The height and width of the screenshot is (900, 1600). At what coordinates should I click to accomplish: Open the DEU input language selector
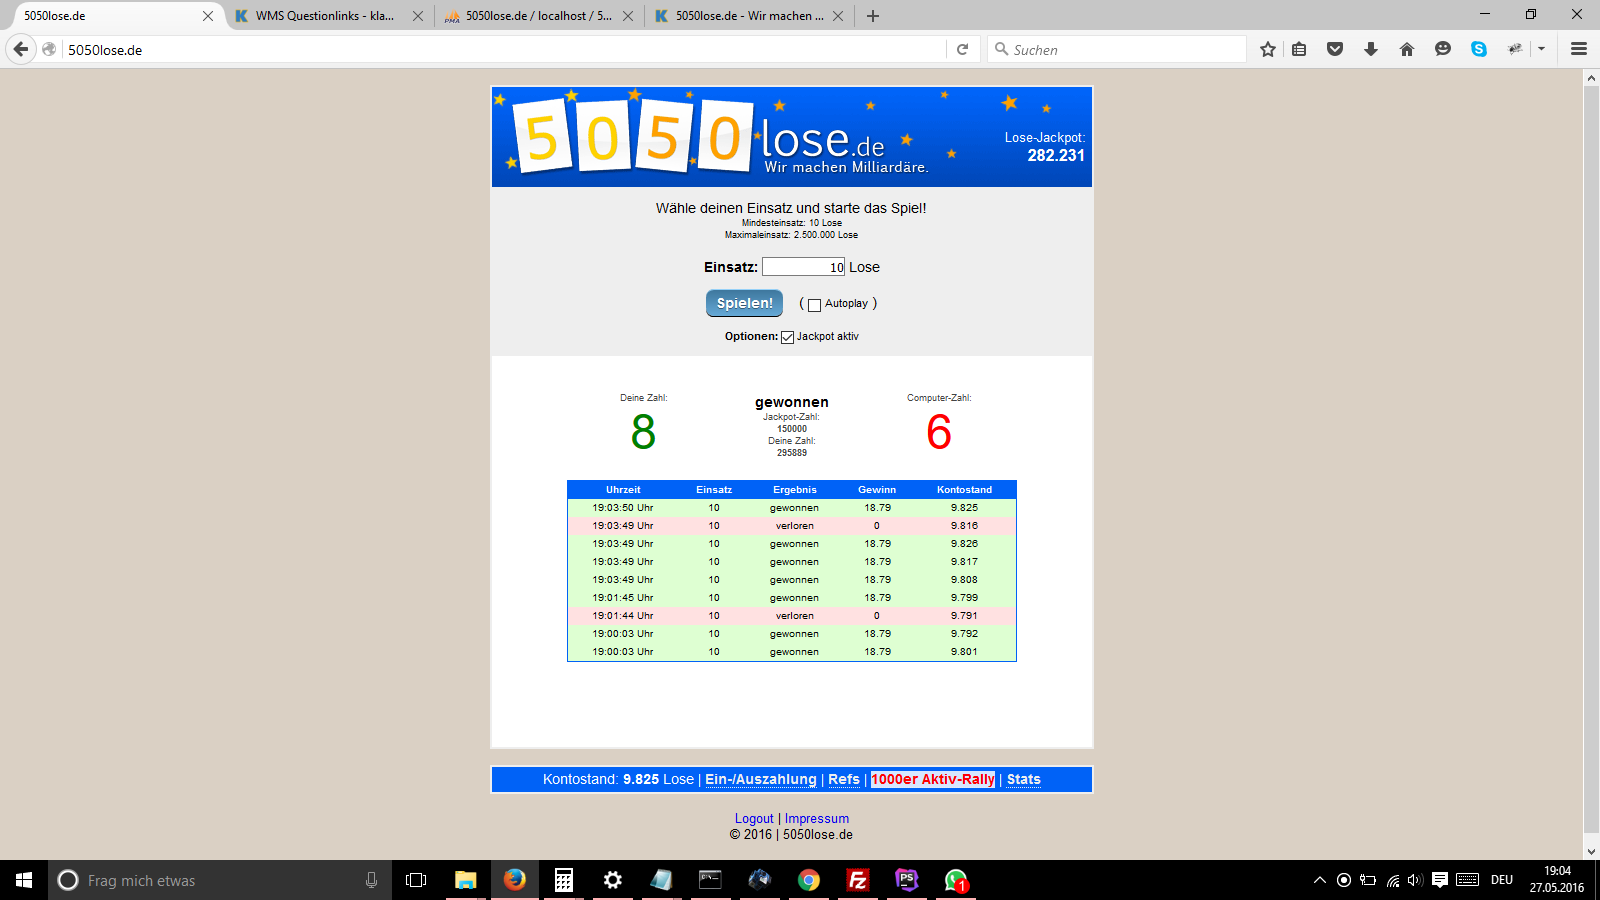click(1501, 880)
